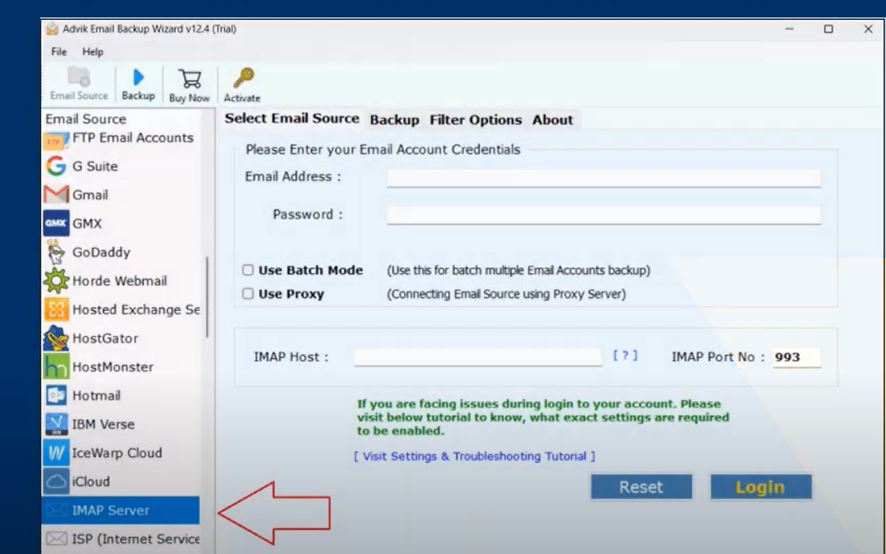The height and width of the screenshot is (554, 886).
Task: Select the ISP envelope icon
Action: click(x=56, y=539)
